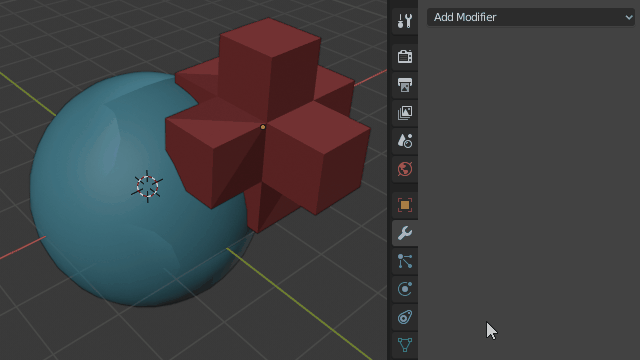Open the View Layer properties tab
Screen dimensions: 640x360
pyautogui.click(x=404, y=113)
